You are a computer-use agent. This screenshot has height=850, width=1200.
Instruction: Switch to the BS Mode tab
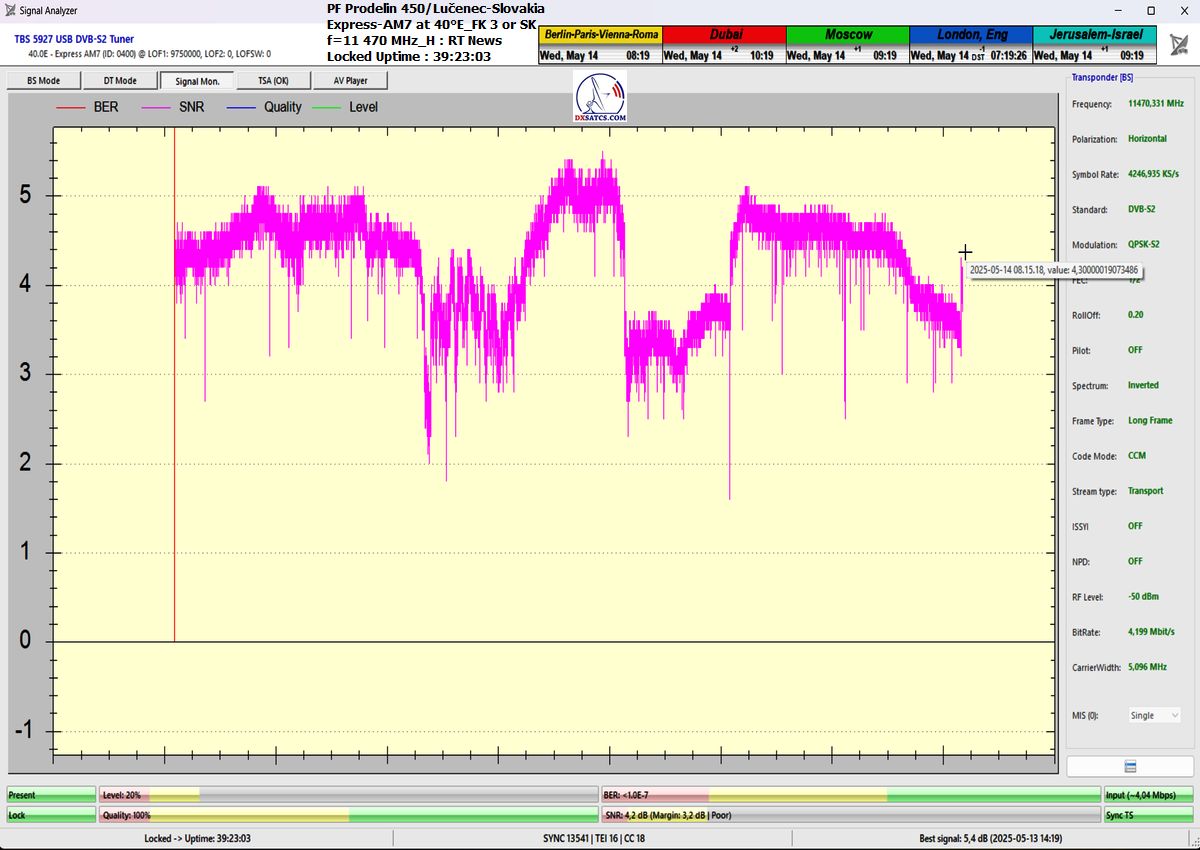(43, 81)
